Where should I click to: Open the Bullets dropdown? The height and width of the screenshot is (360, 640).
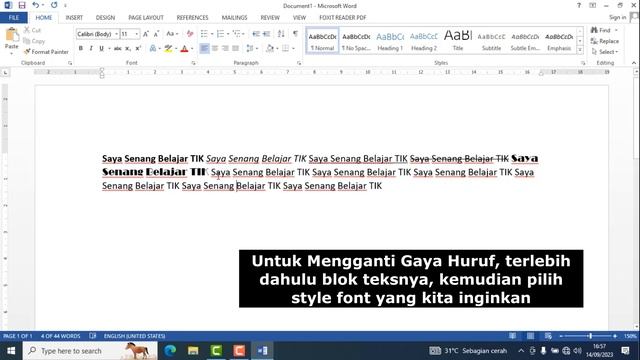pos(212,34)
